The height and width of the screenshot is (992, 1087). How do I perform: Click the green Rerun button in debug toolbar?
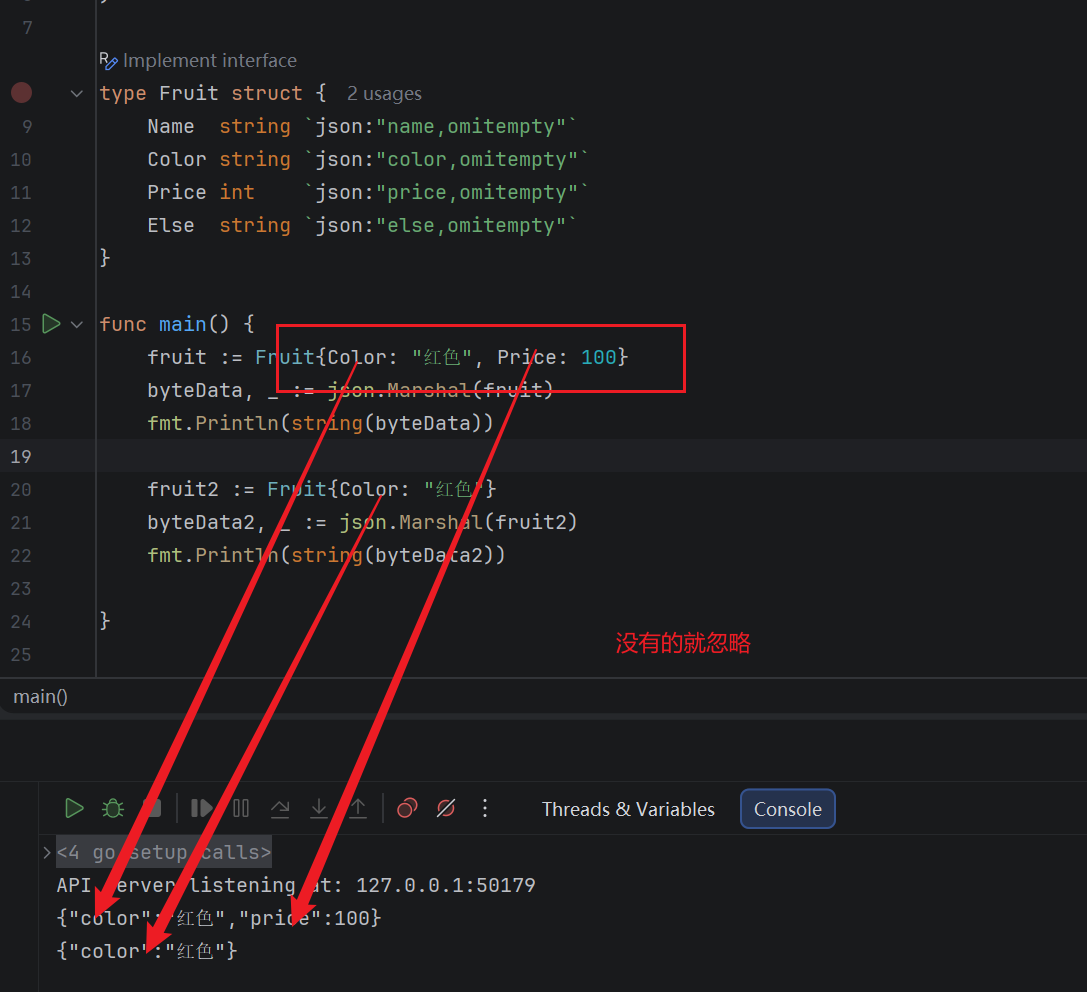click(74, 808)
